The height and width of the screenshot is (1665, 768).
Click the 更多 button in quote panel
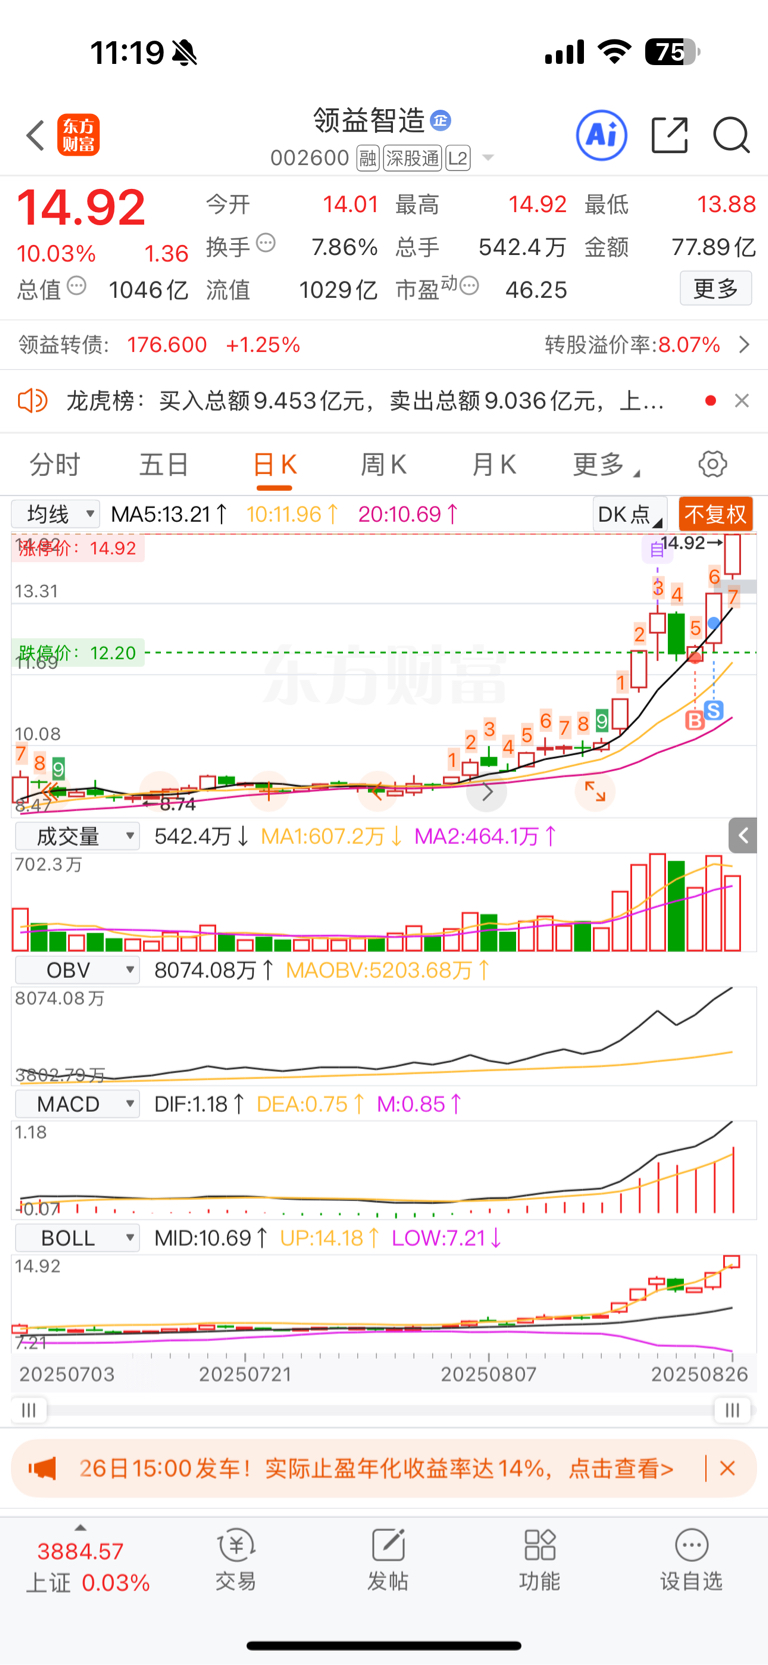point(716,289)
